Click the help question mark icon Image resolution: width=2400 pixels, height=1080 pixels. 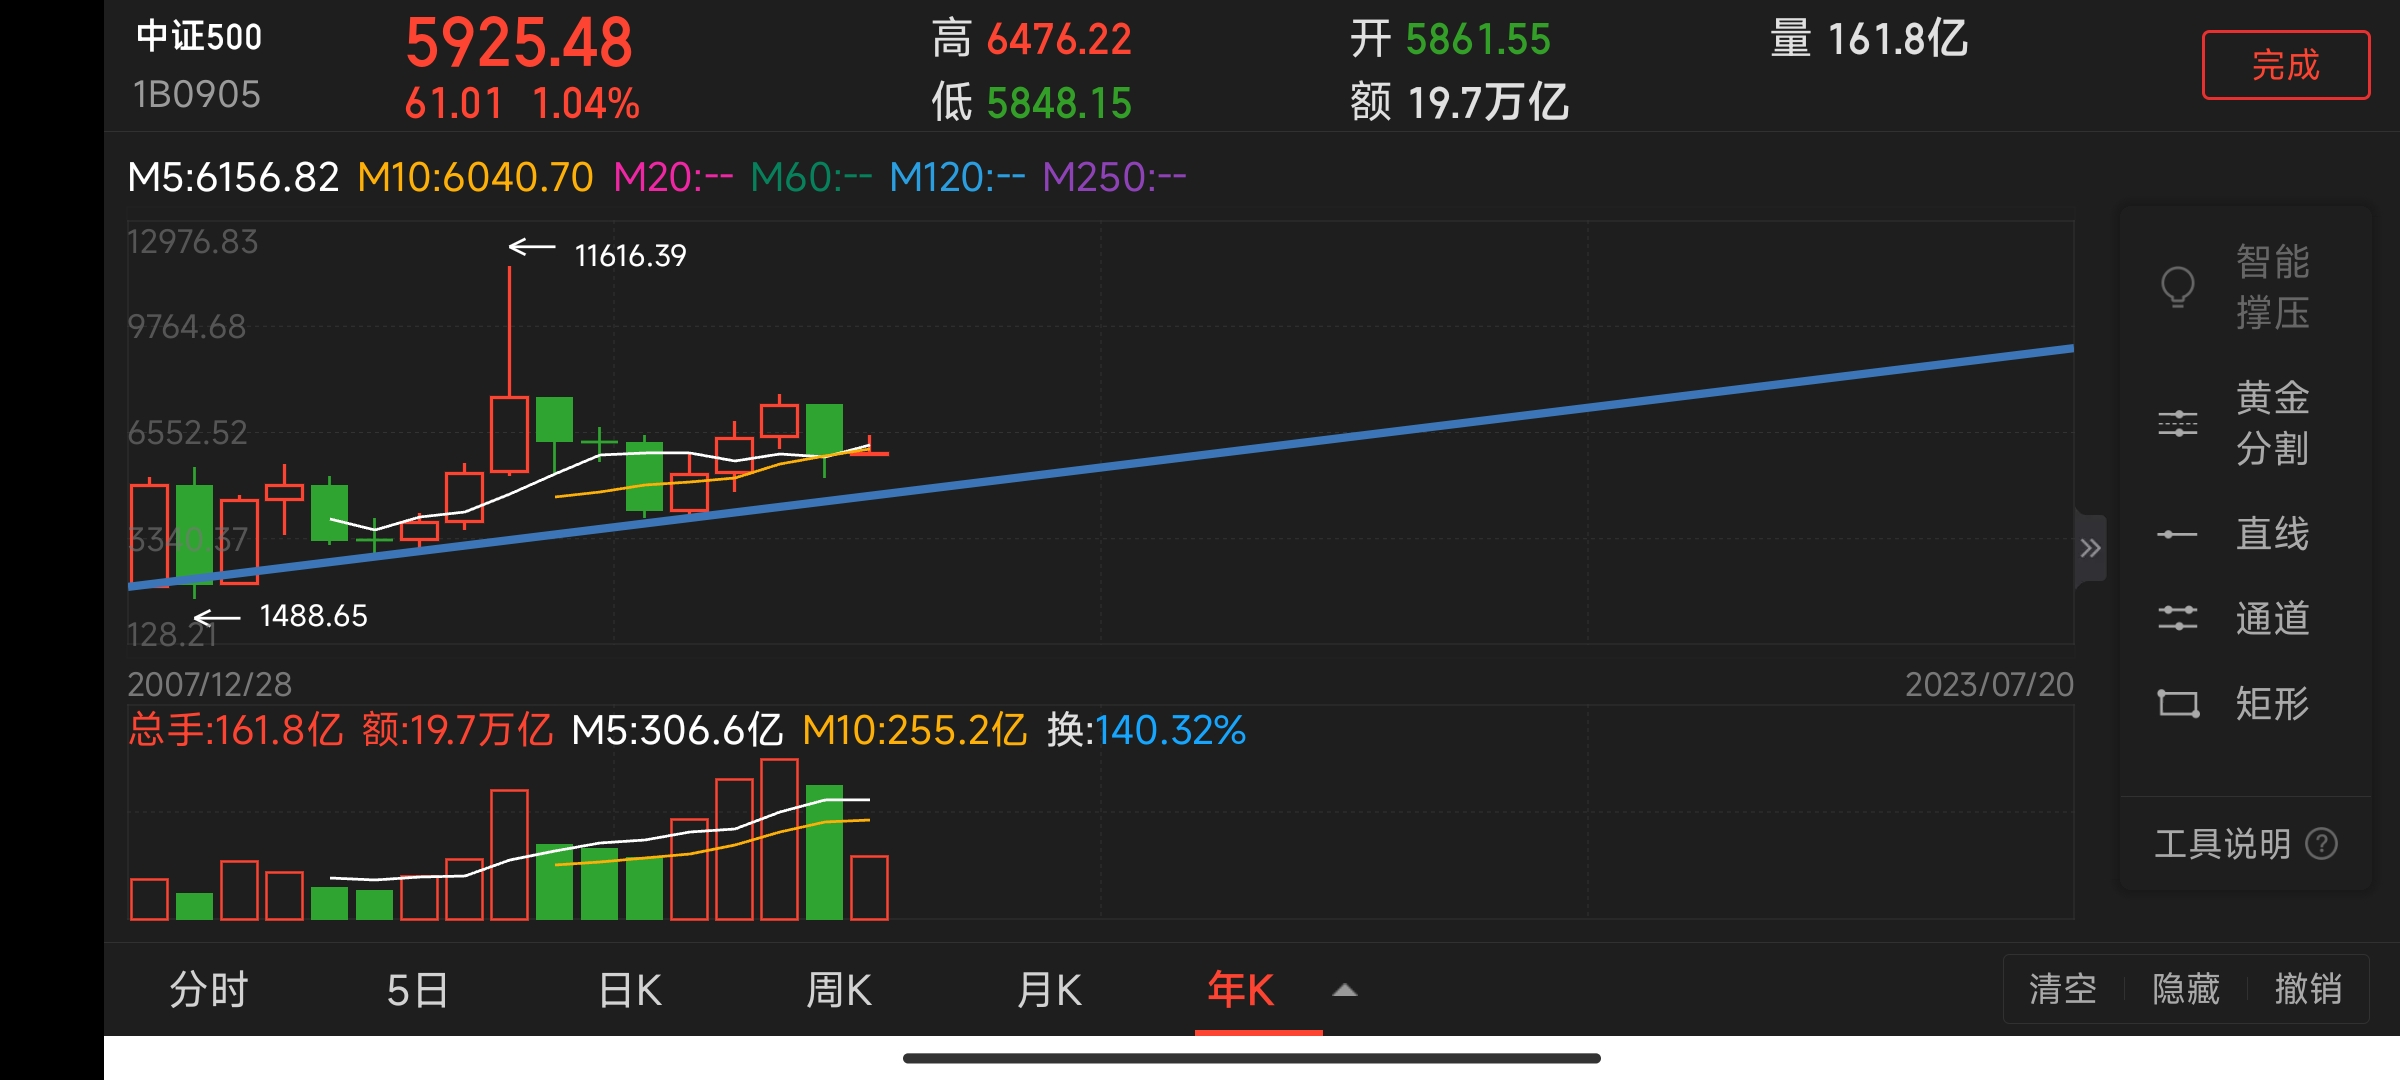coord(2321,844)
